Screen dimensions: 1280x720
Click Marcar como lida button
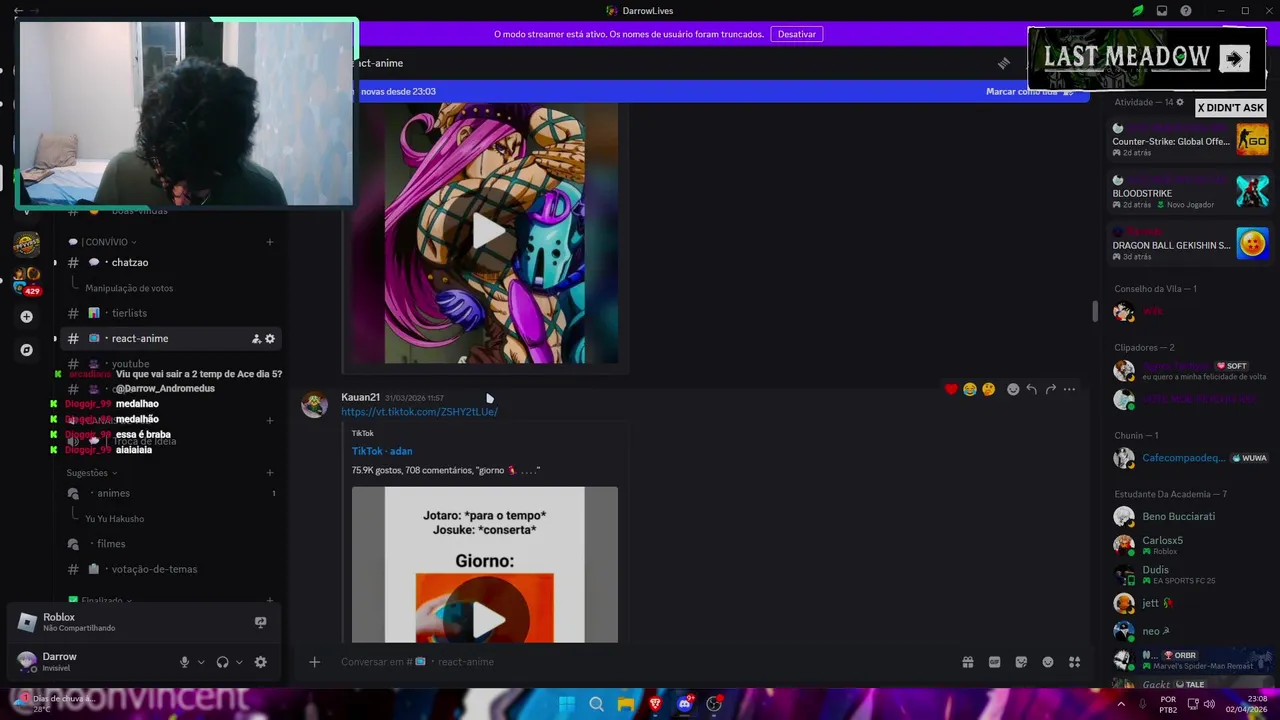(x=1029, y=92)
